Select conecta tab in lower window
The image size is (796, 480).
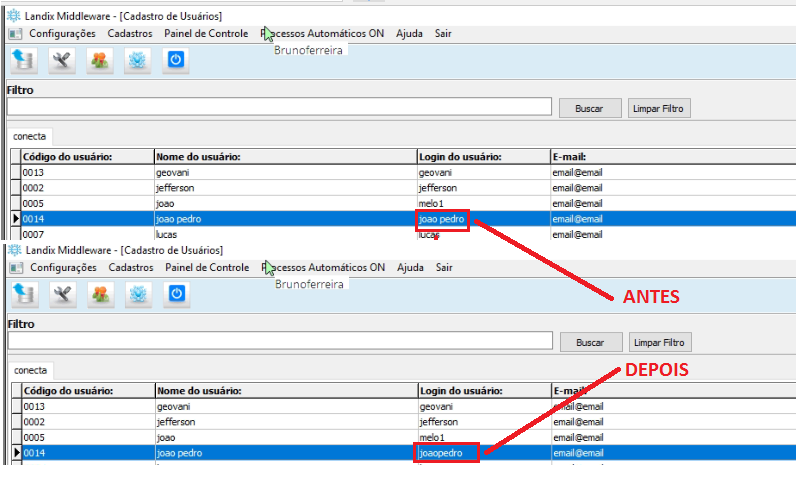pos(30,370)
